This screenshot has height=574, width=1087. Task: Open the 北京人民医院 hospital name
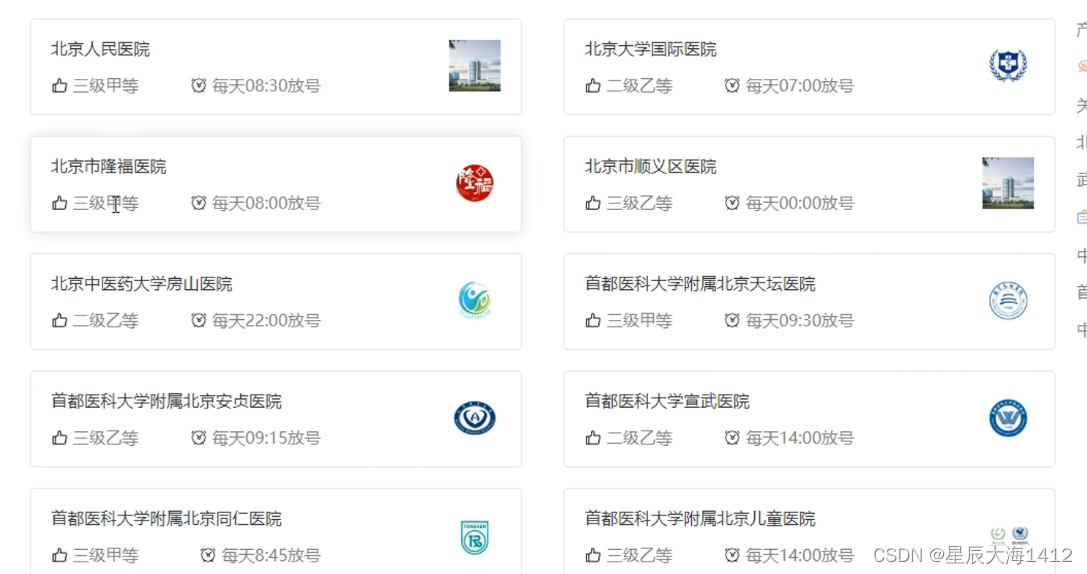coord(101,49)
